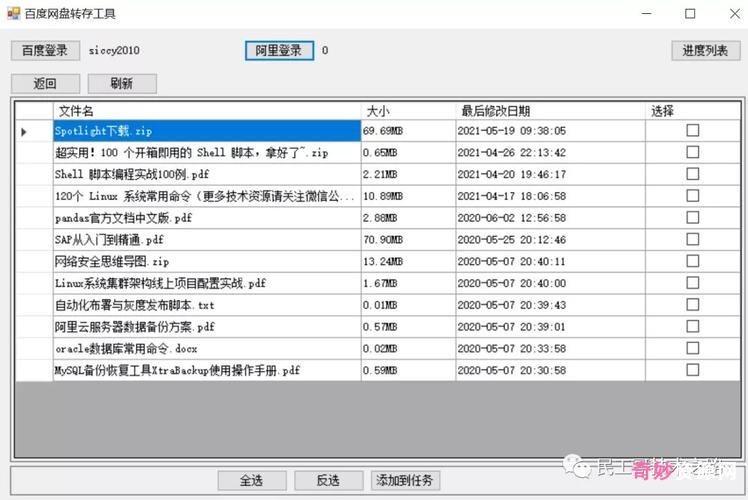
Task: Click the 反选 invert selection button
Action: 329,480
